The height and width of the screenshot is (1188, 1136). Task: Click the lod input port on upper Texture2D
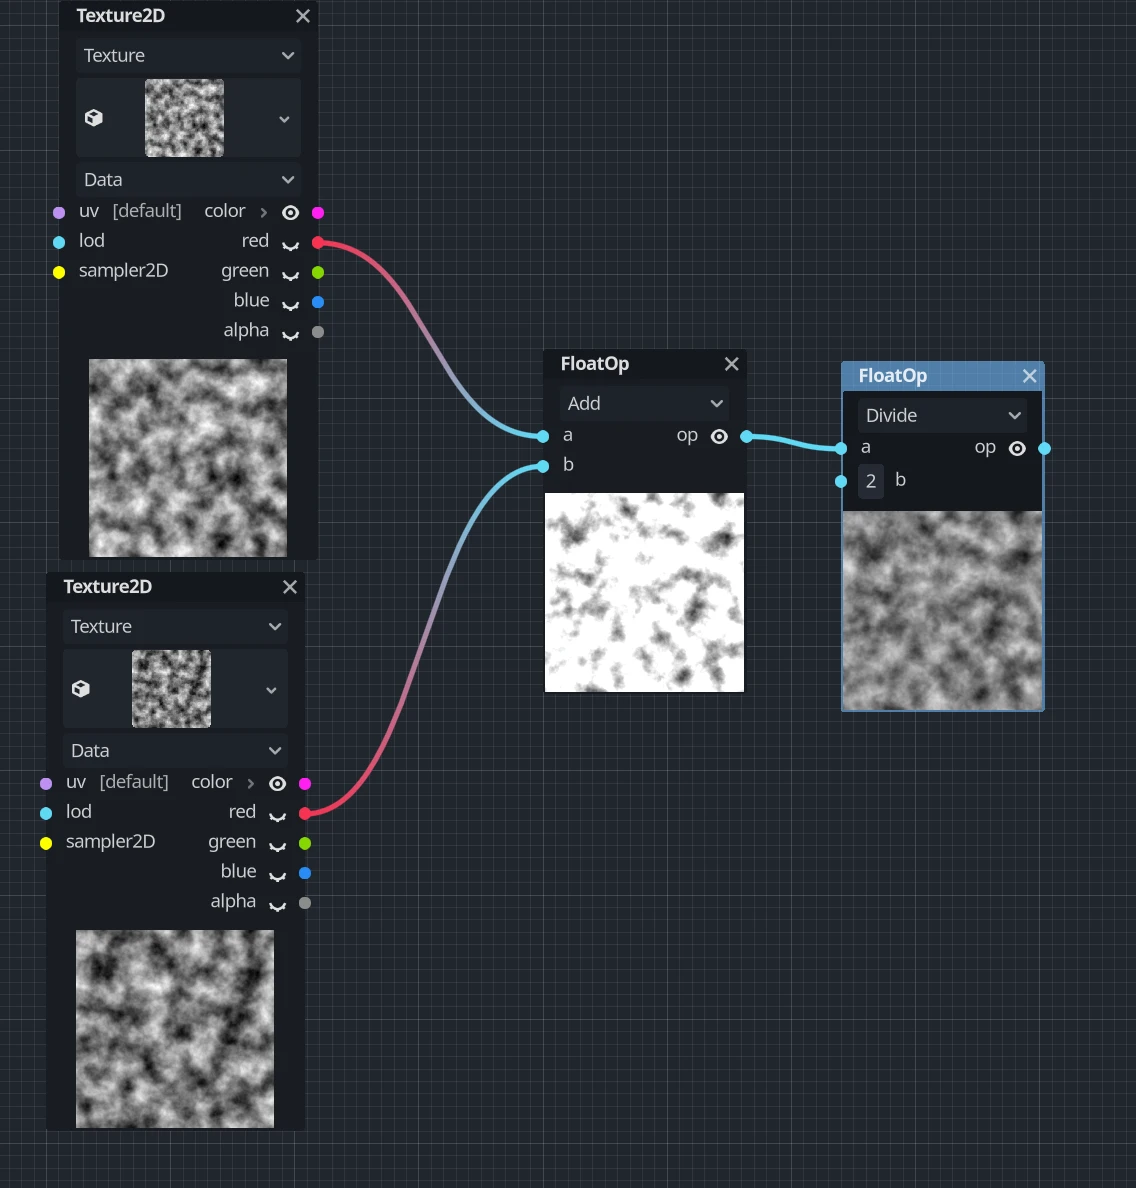pos(59,242)
